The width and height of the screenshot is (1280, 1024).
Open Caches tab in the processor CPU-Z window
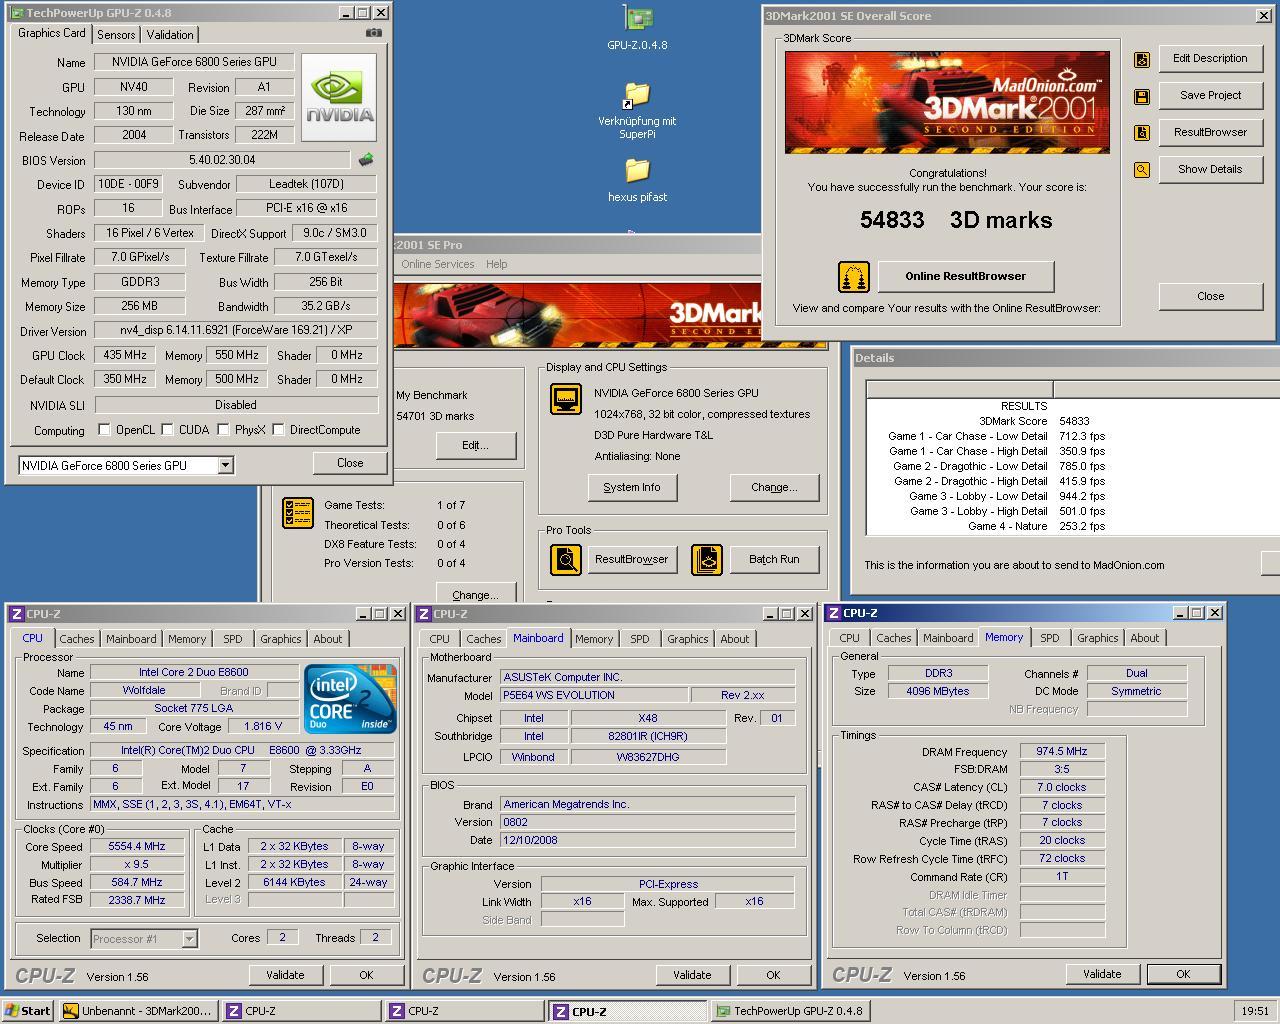click(76, 639)
